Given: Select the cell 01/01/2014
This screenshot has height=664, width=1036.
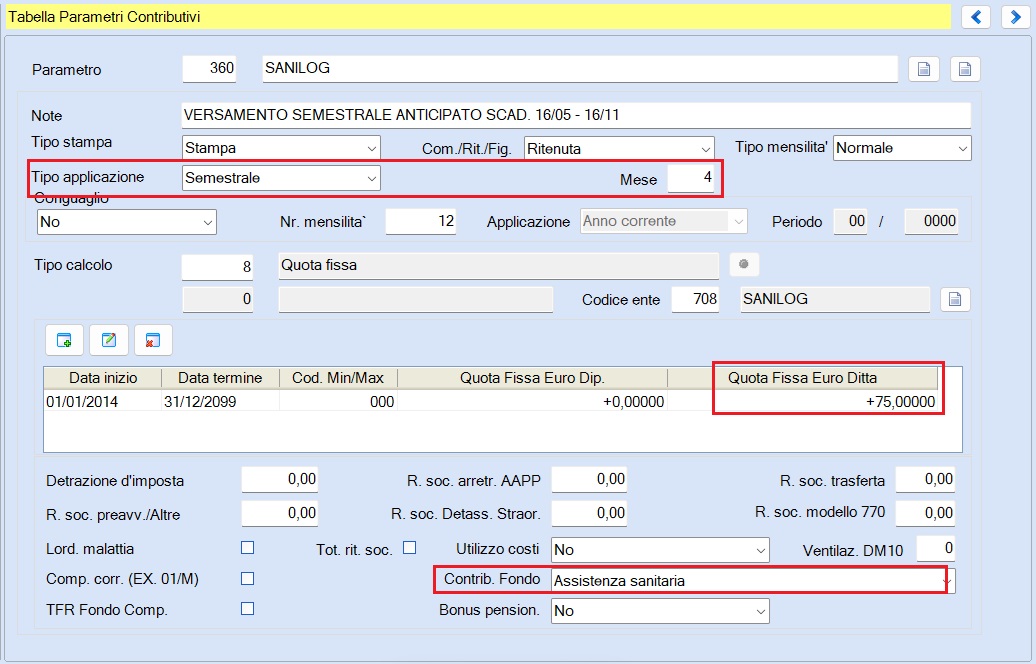Looking at the screenshot, I should tap(103, 402).
